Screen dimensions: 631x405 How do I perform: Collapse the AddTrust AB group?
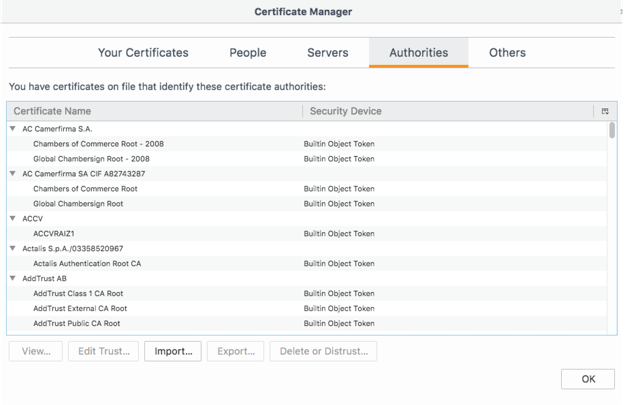click(13, 279)
